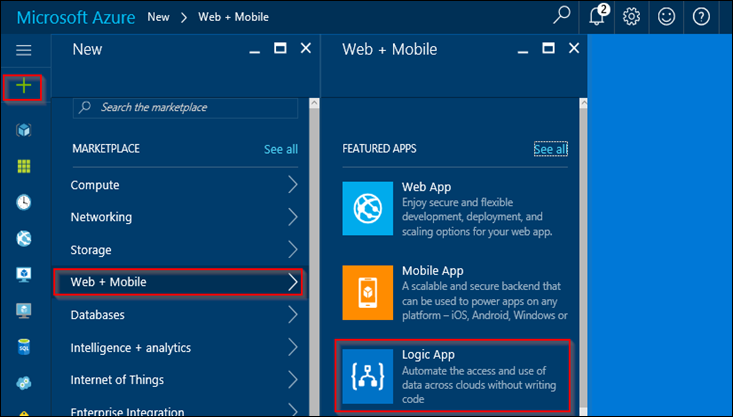
Task: Select the Intelligence + analytics label
Action: coord(130,348)
